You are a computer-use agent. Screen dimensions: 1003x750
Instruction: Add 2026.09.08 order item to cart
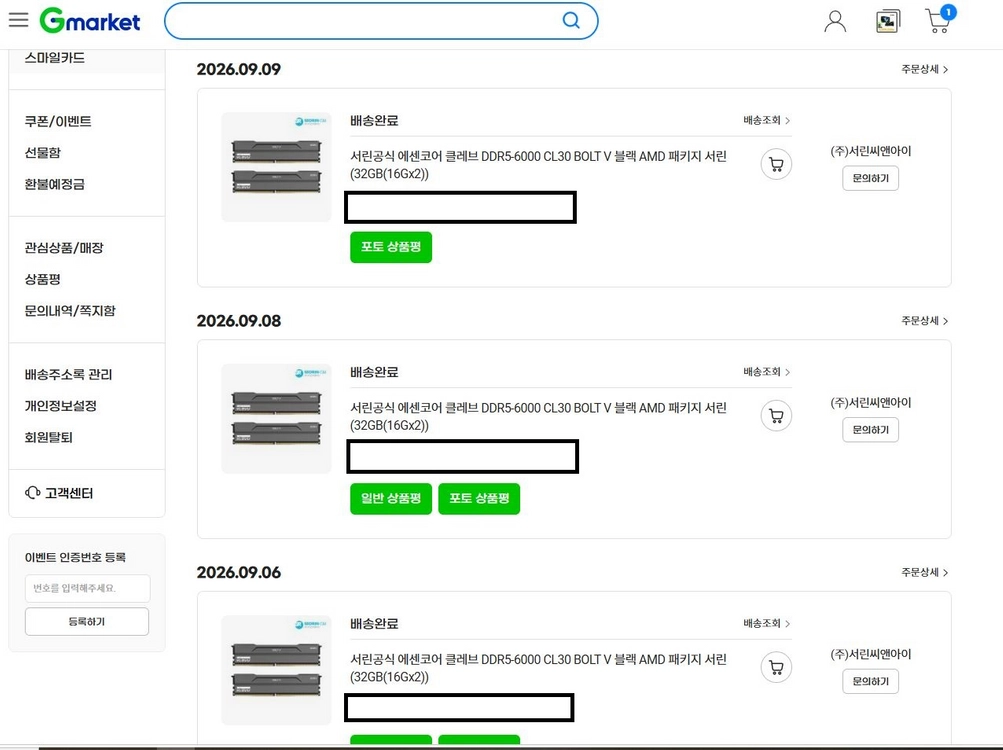[777, 416]
